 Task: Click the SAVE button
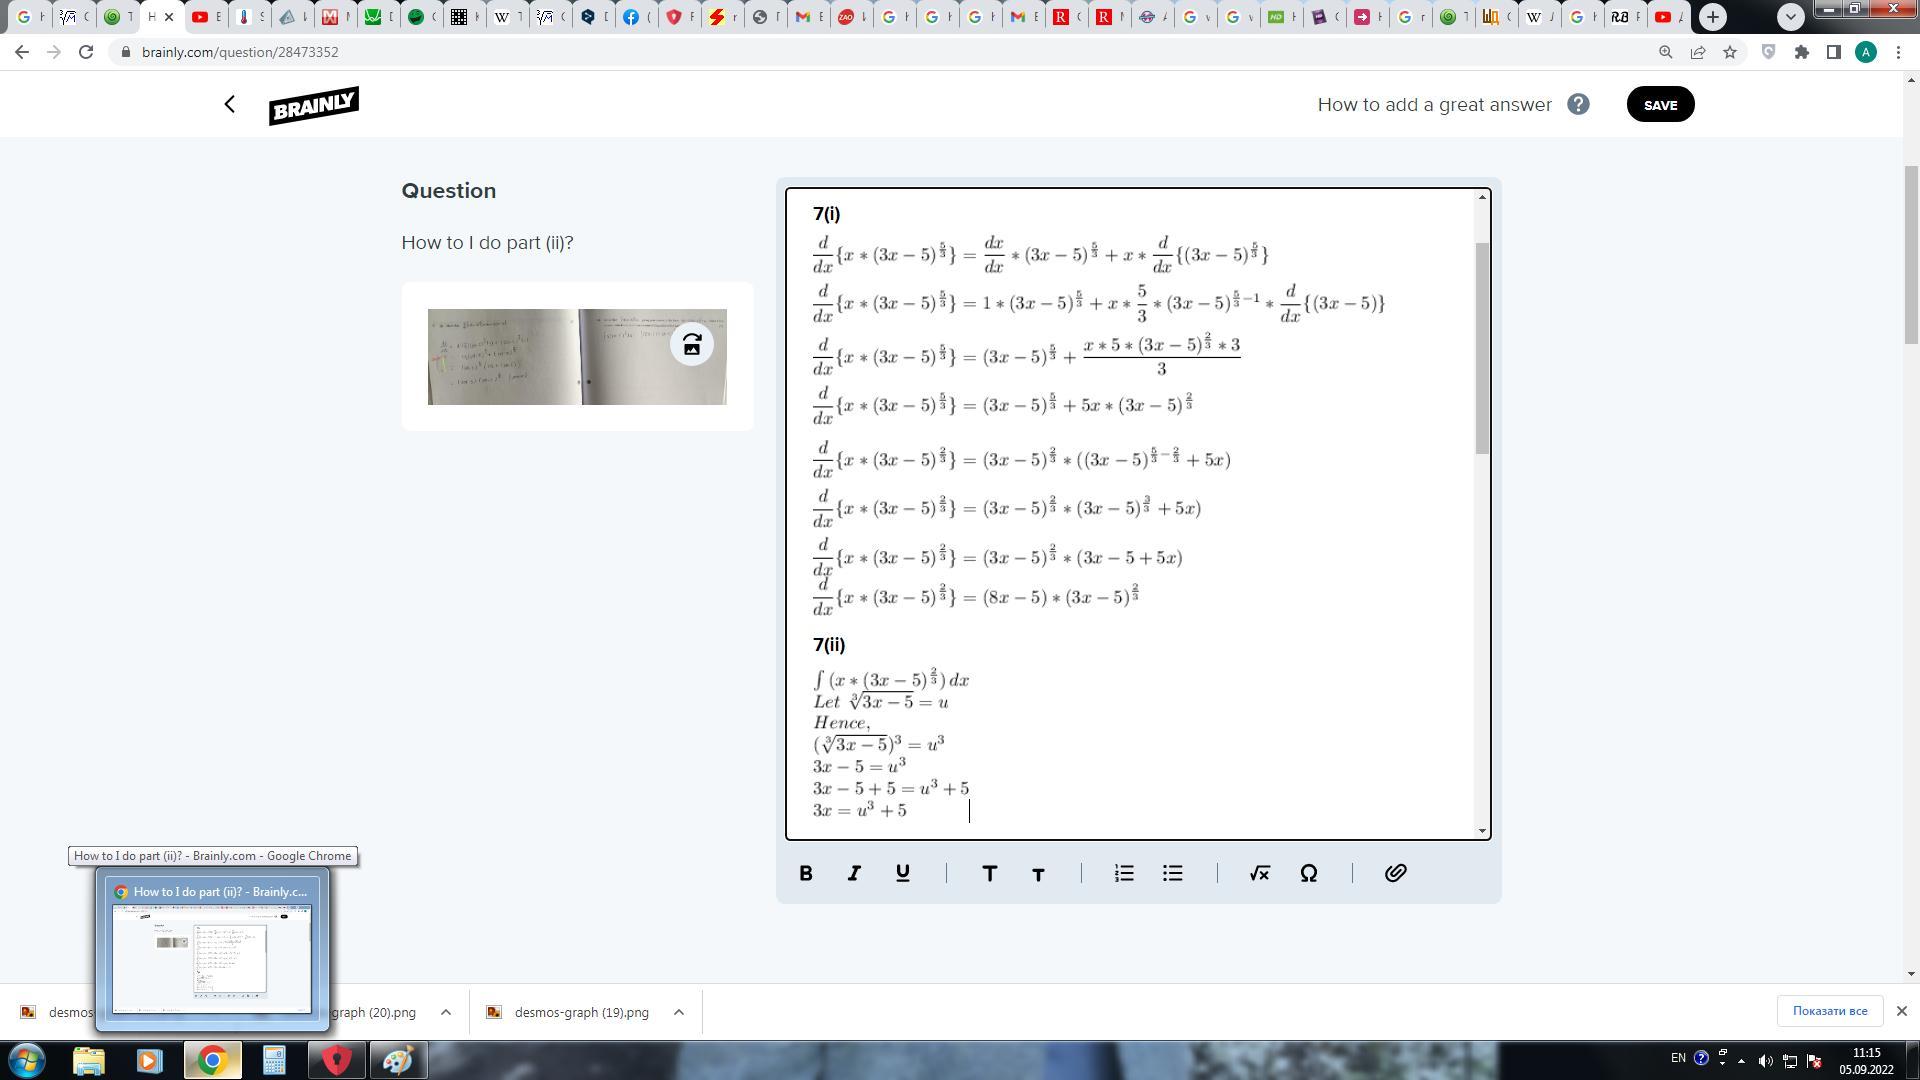point(1660,104)
